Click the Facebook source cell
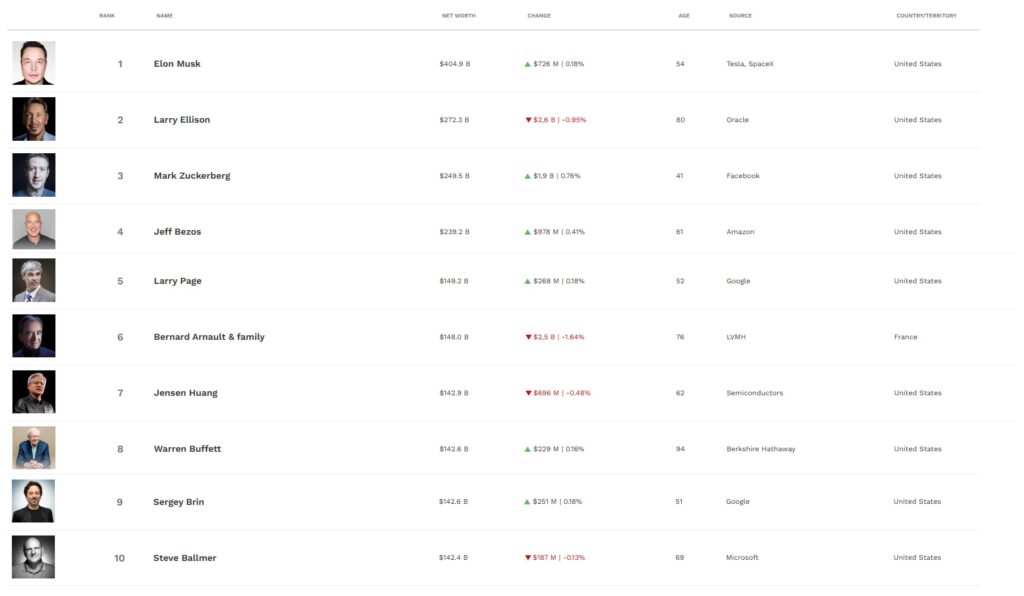 pos(743,176)
